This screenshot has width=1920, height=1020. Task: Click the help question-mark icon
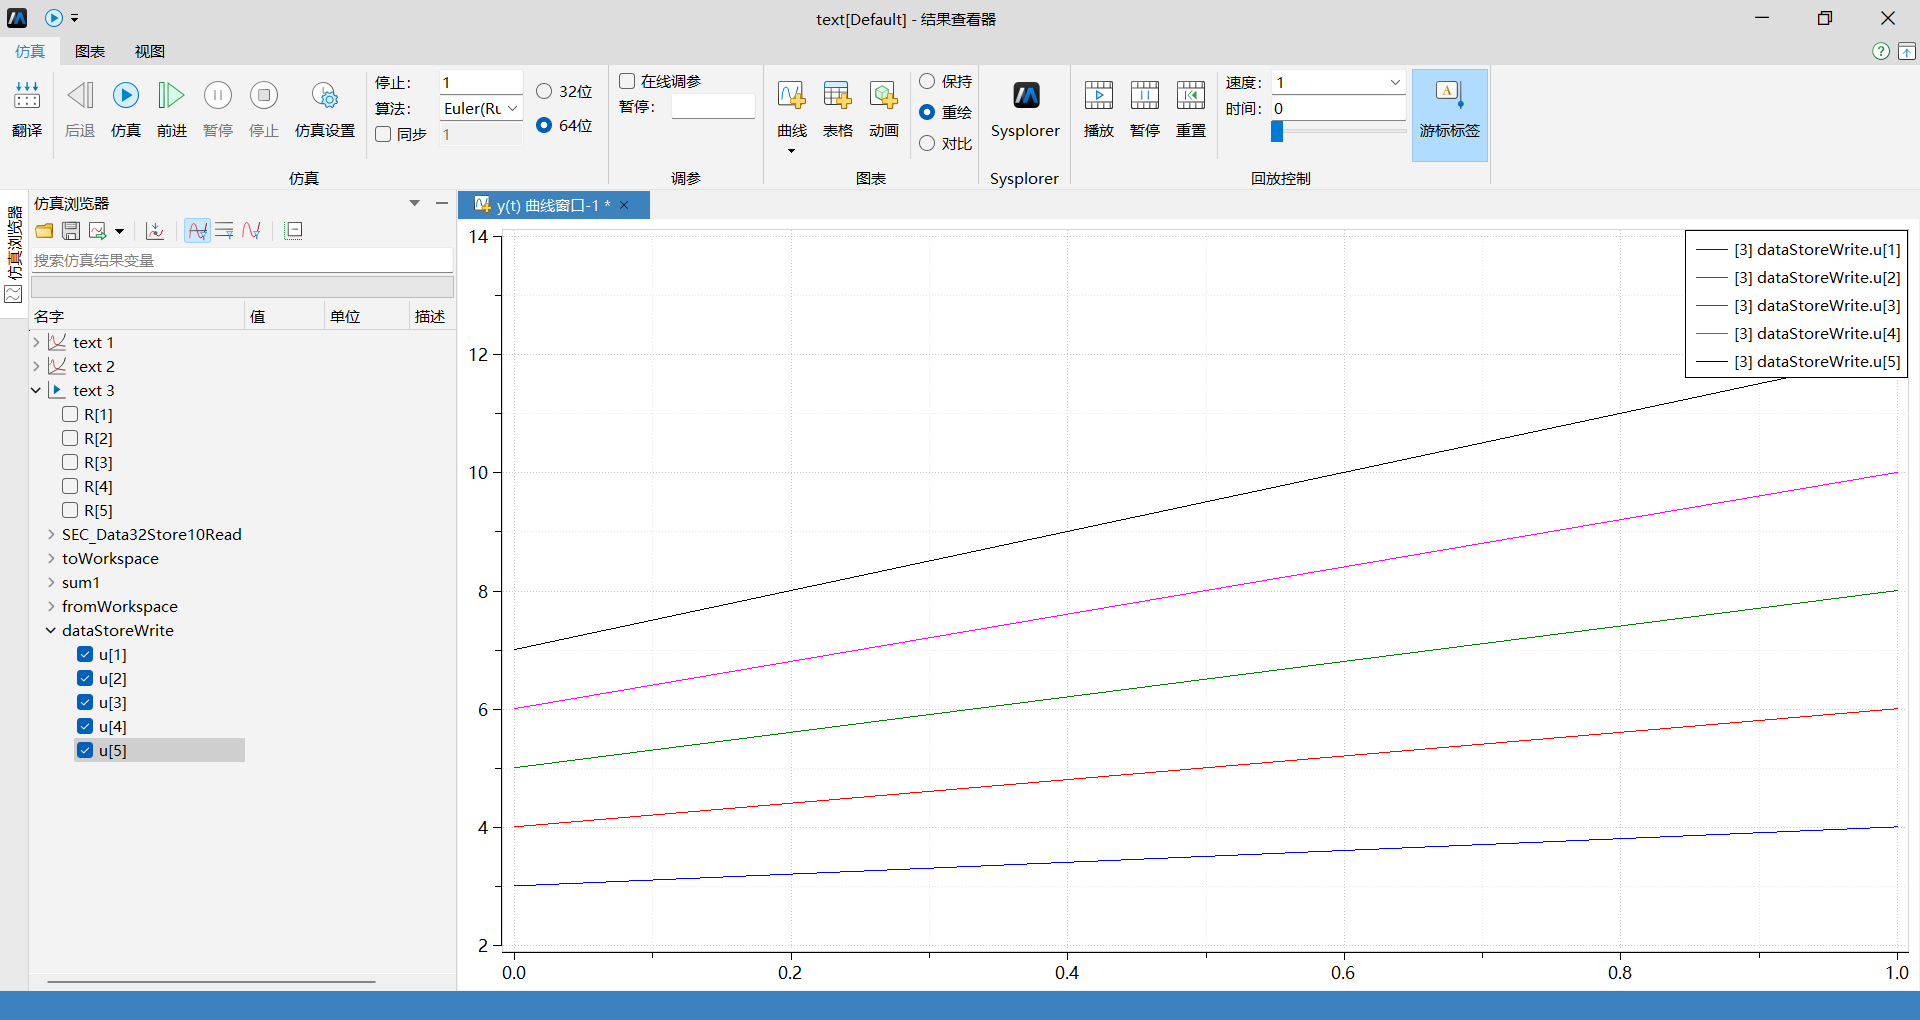[x=1881, y=51]
